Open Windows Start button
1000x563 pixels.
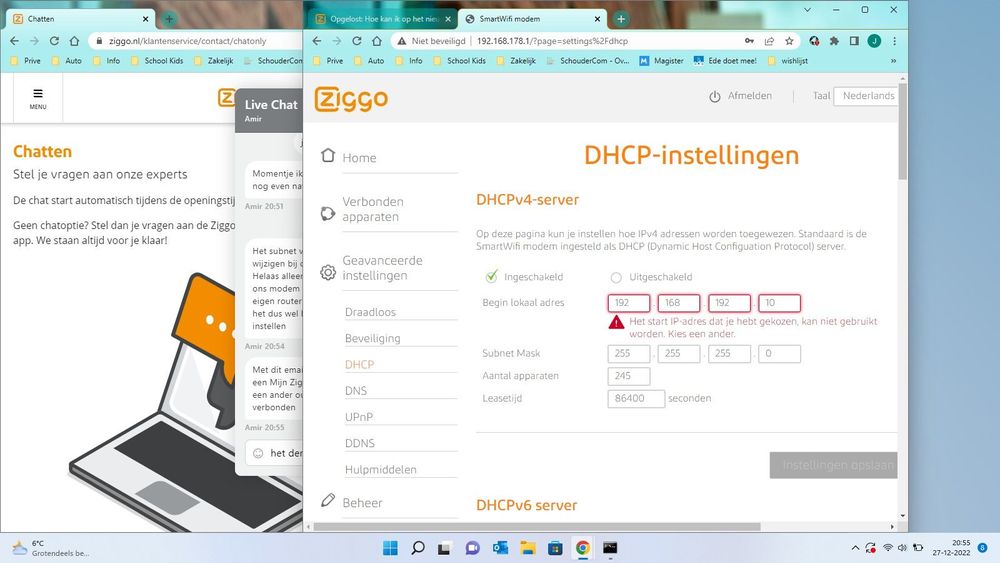(390, 548)
